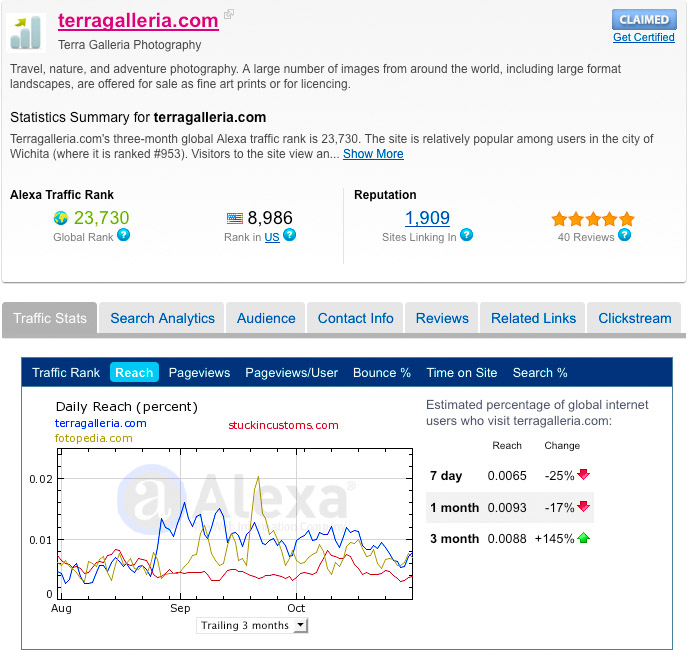Click the Sites Linking In label
The image size is (689, 650).
[x=419, y=237]
